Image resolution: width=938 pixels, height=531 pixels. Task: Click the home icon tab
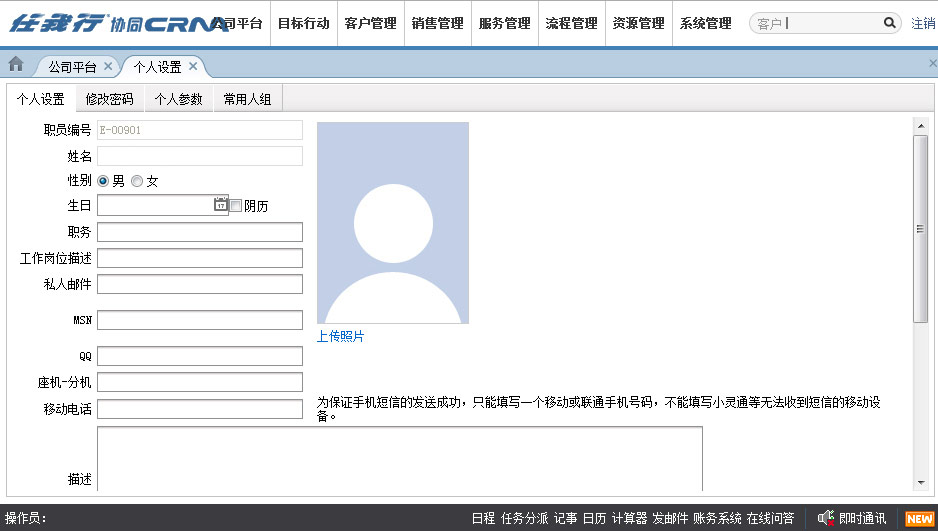point(16,65)
